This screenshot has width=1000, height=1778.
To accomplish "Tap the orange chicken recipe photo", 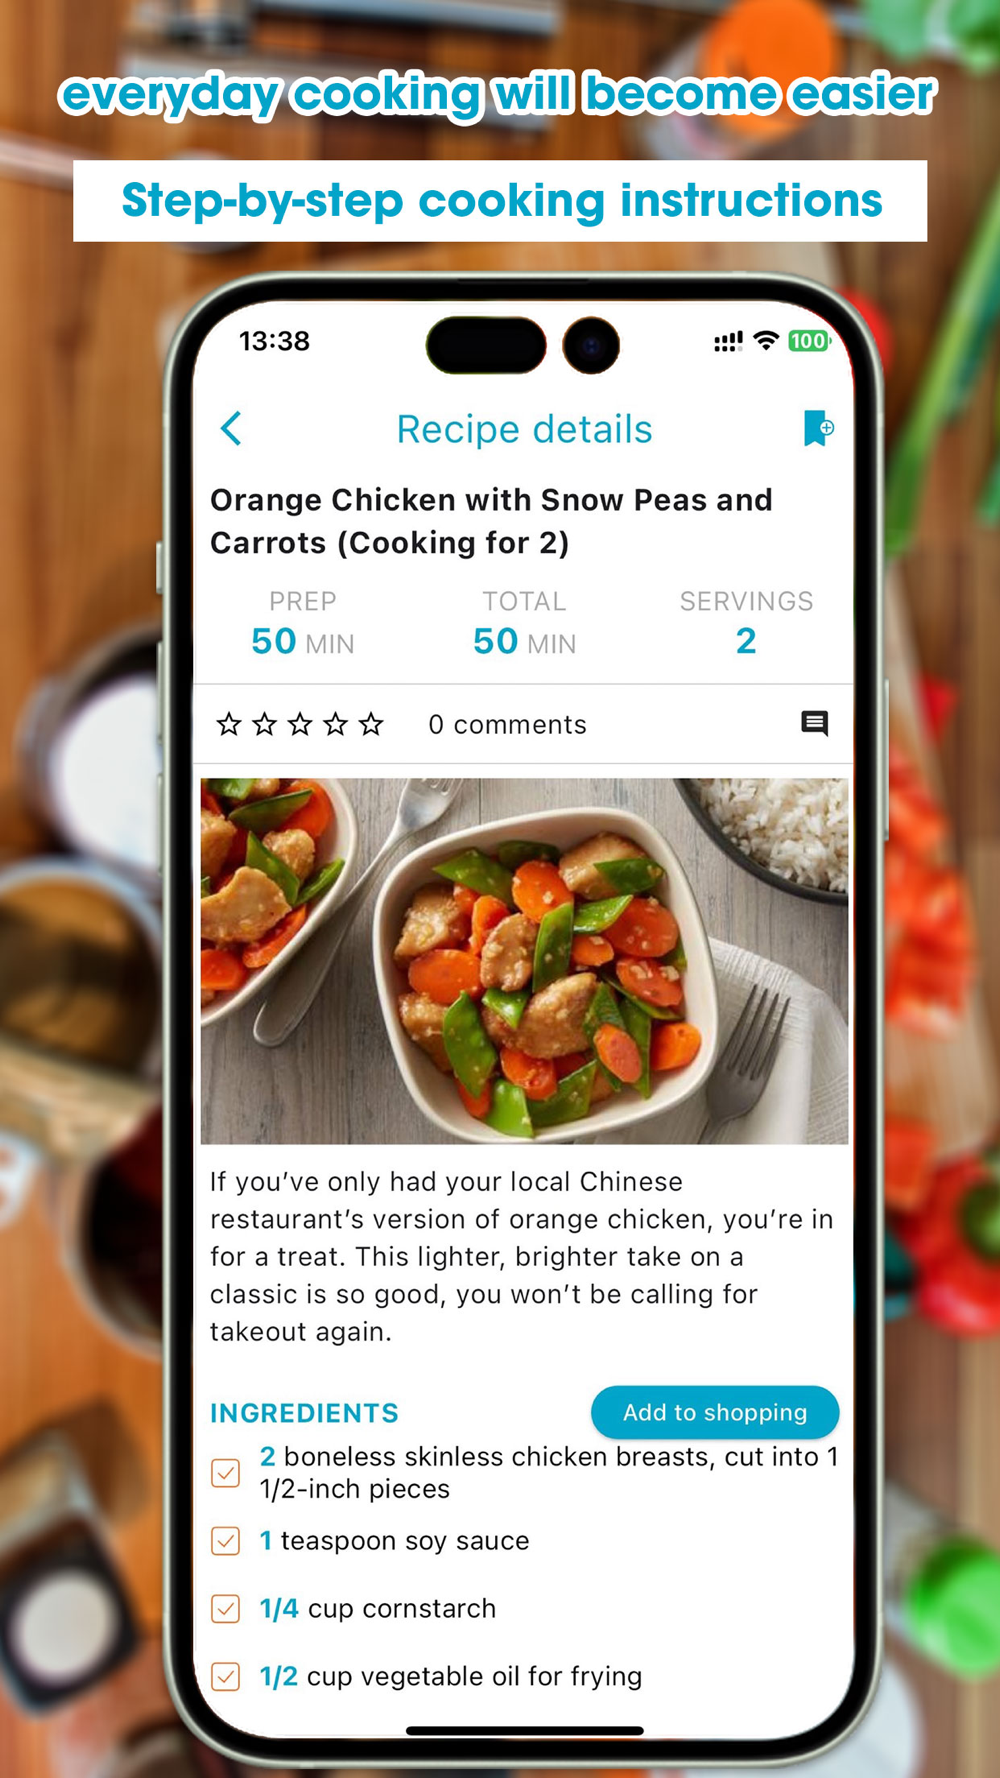I will coord(524,961).
